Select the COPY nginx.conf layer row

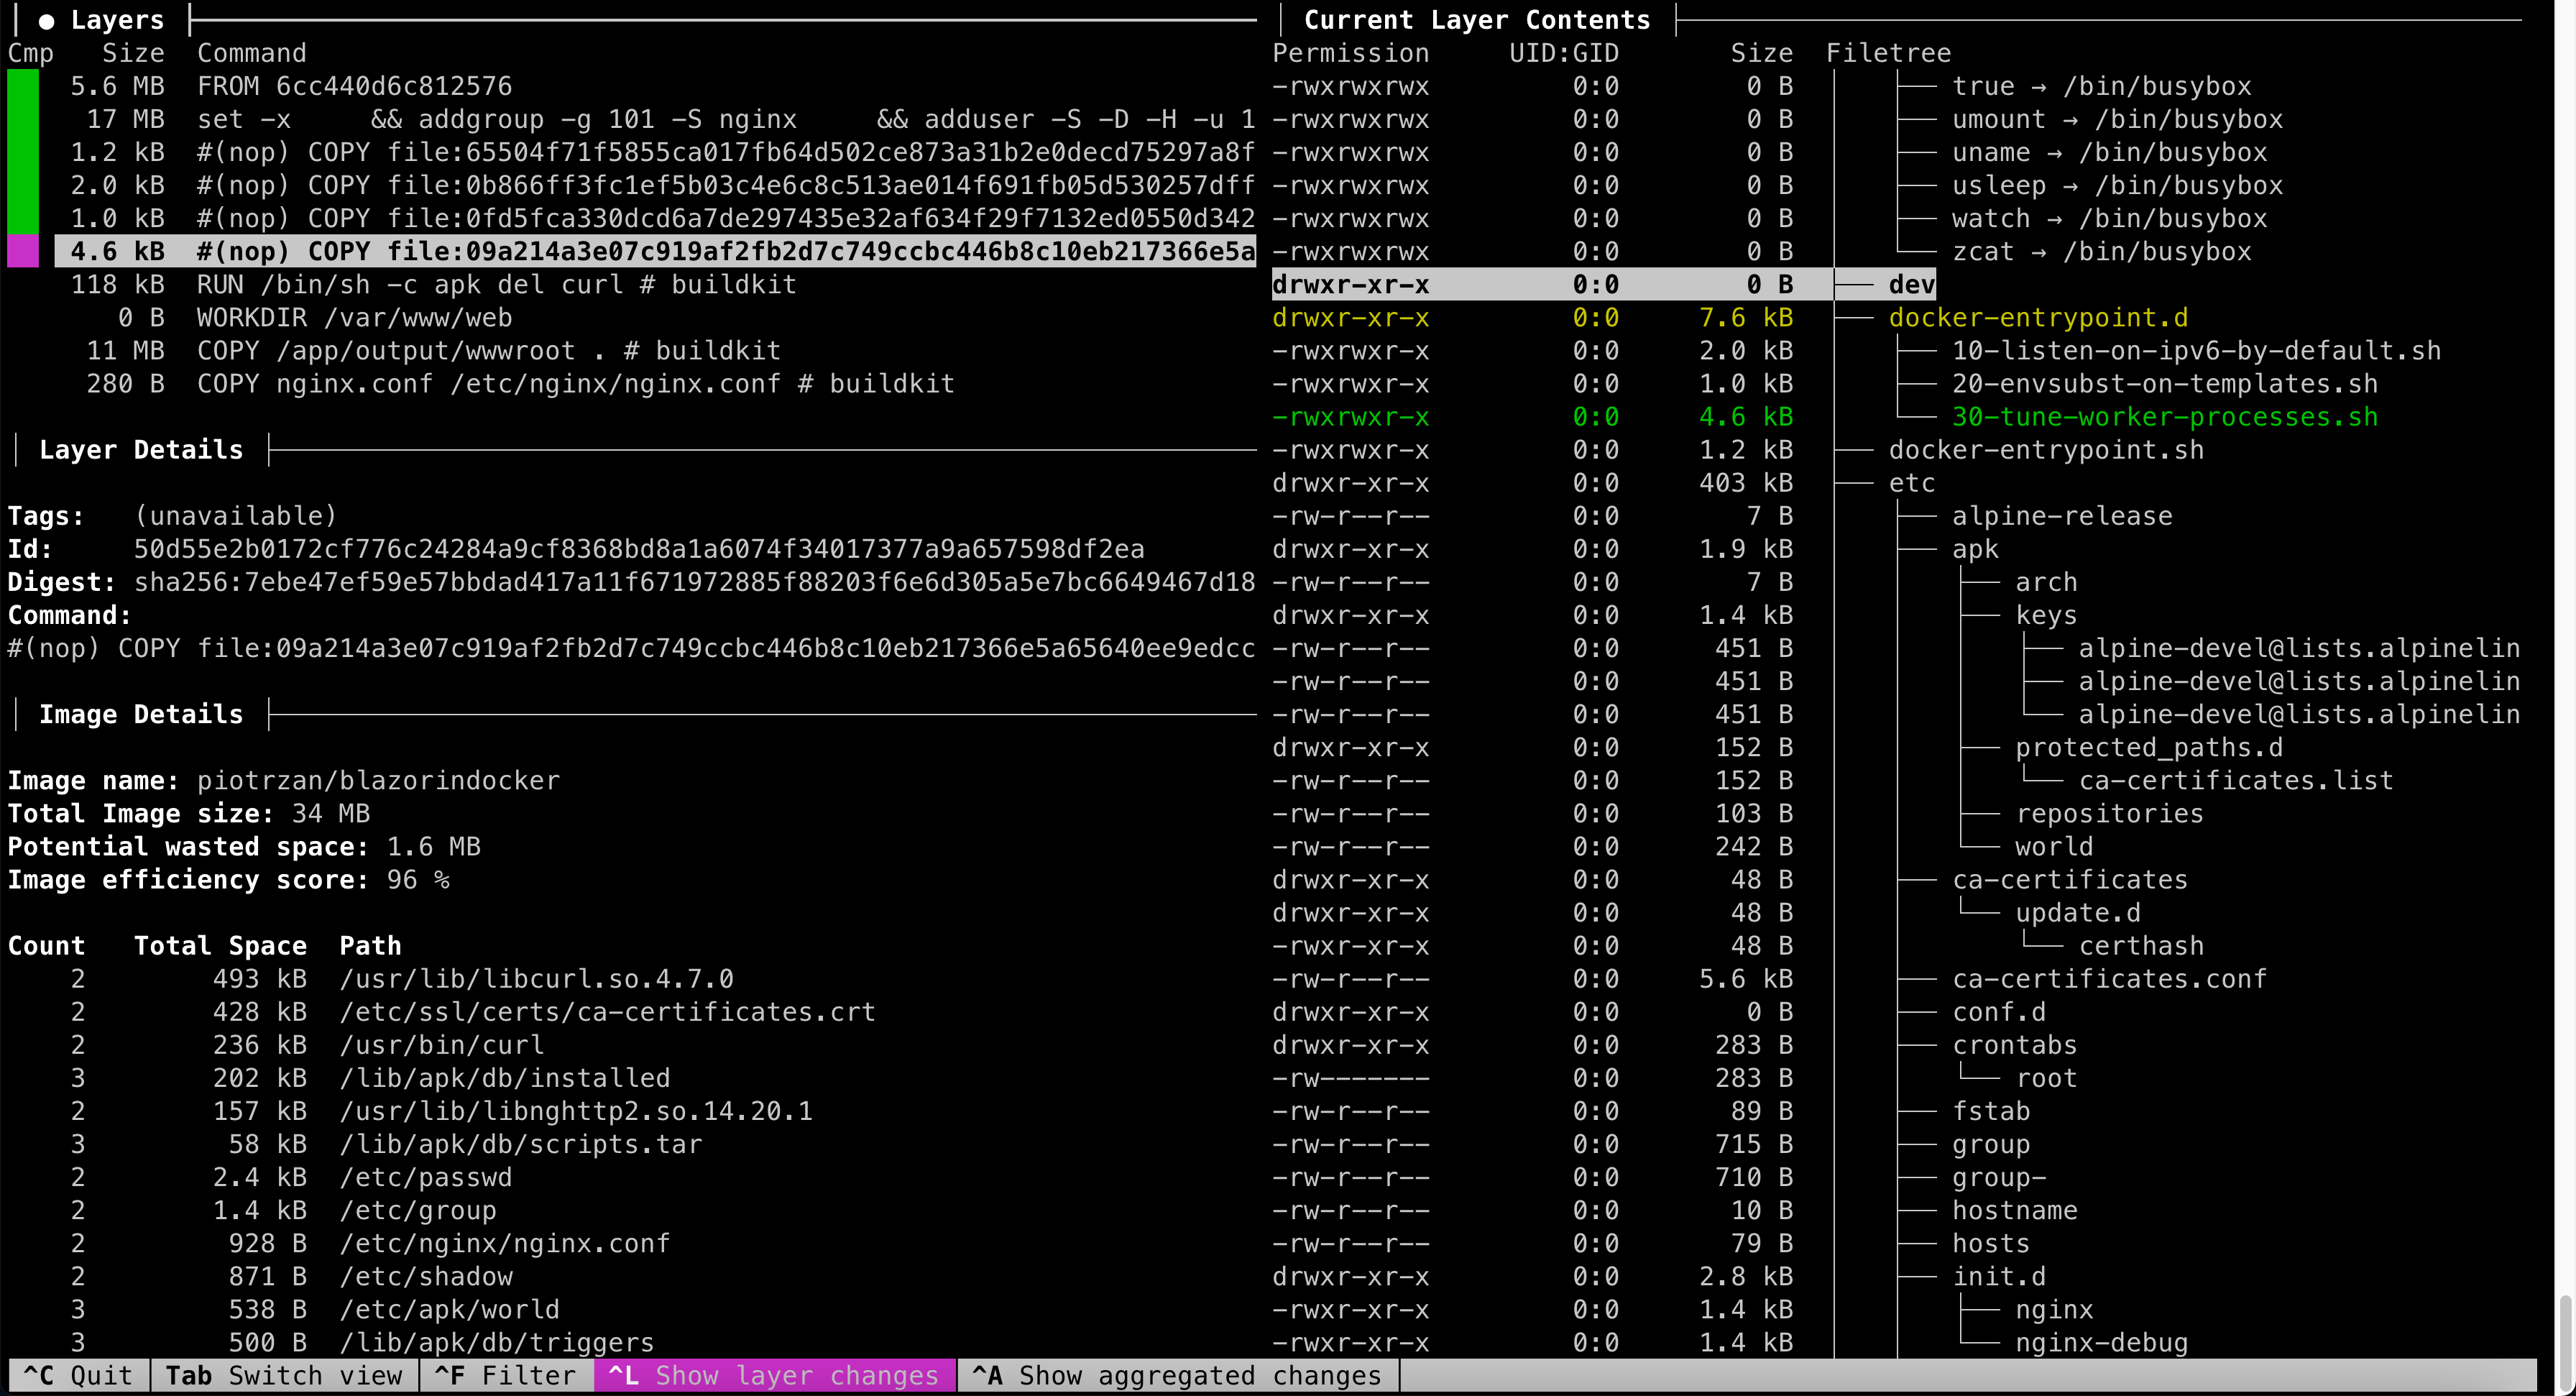(575, 384)
